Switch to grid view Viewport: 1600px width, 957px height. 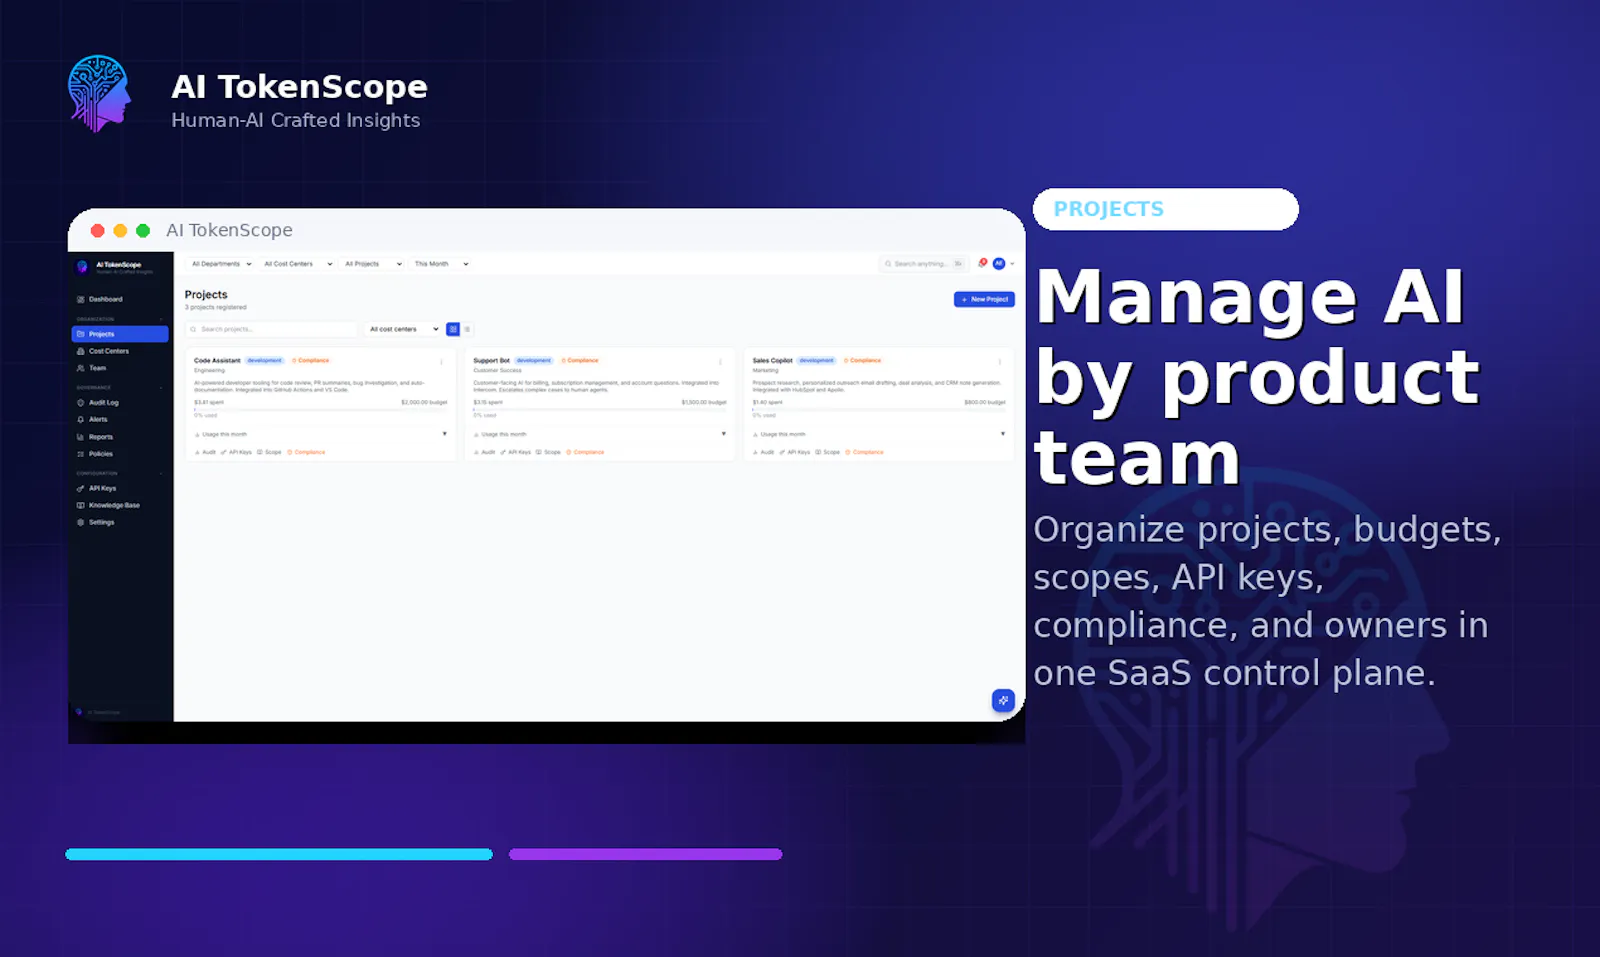453,329
